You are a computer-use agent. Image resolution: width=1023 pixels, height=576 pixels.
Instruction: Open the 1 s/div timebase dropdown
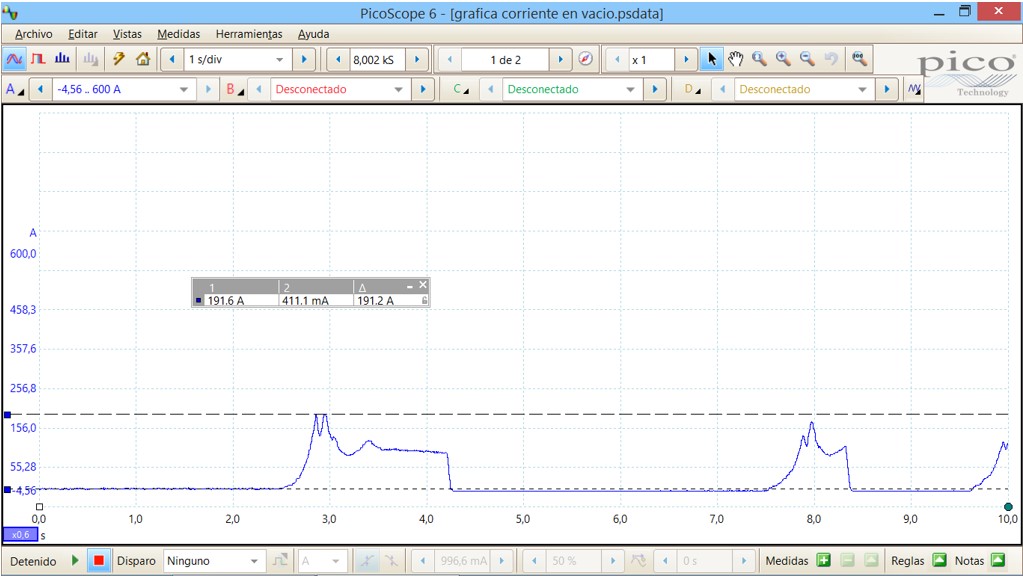pyautogui.click(x=279, y=59)
